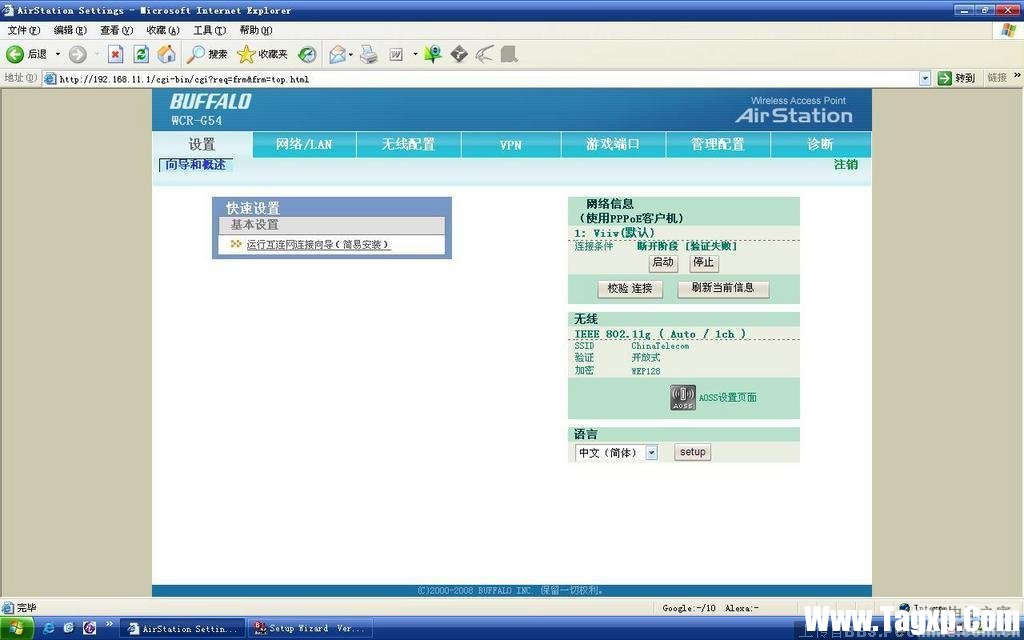Open the address bar dropdown arrow

pyautogui.click(x=925, y=78)
